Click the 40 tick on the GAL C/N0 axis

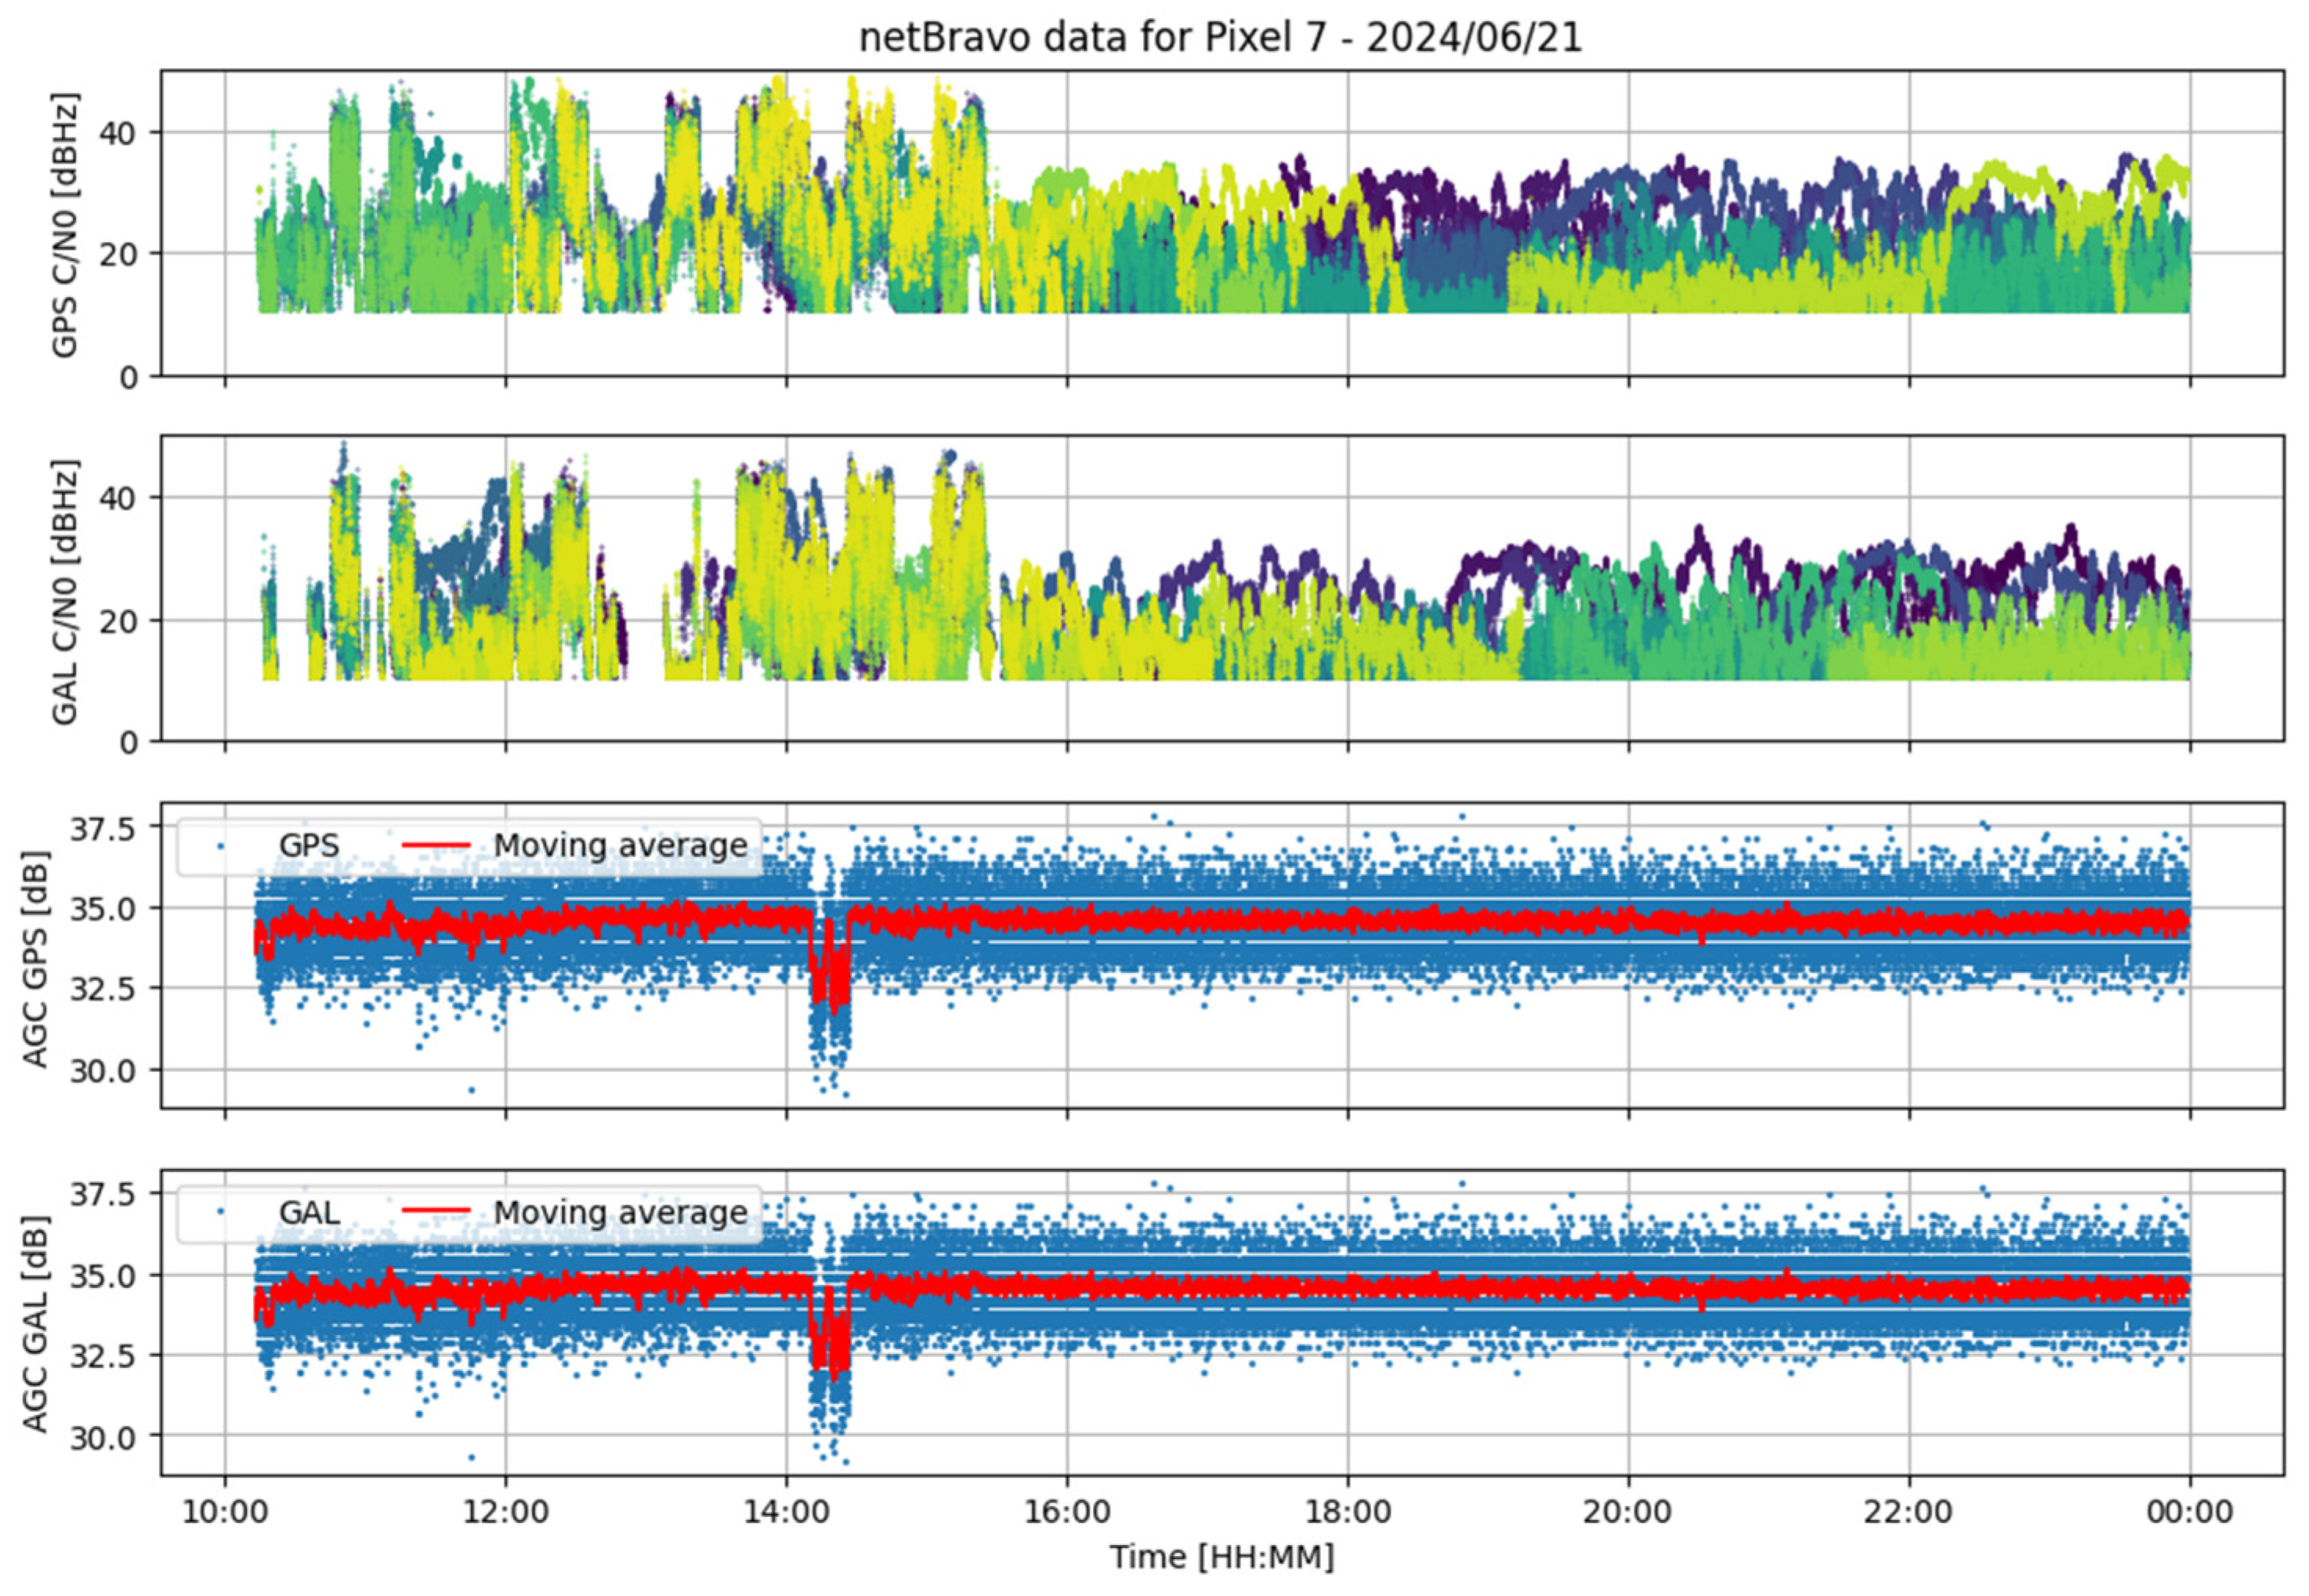[x=119, y=498]
